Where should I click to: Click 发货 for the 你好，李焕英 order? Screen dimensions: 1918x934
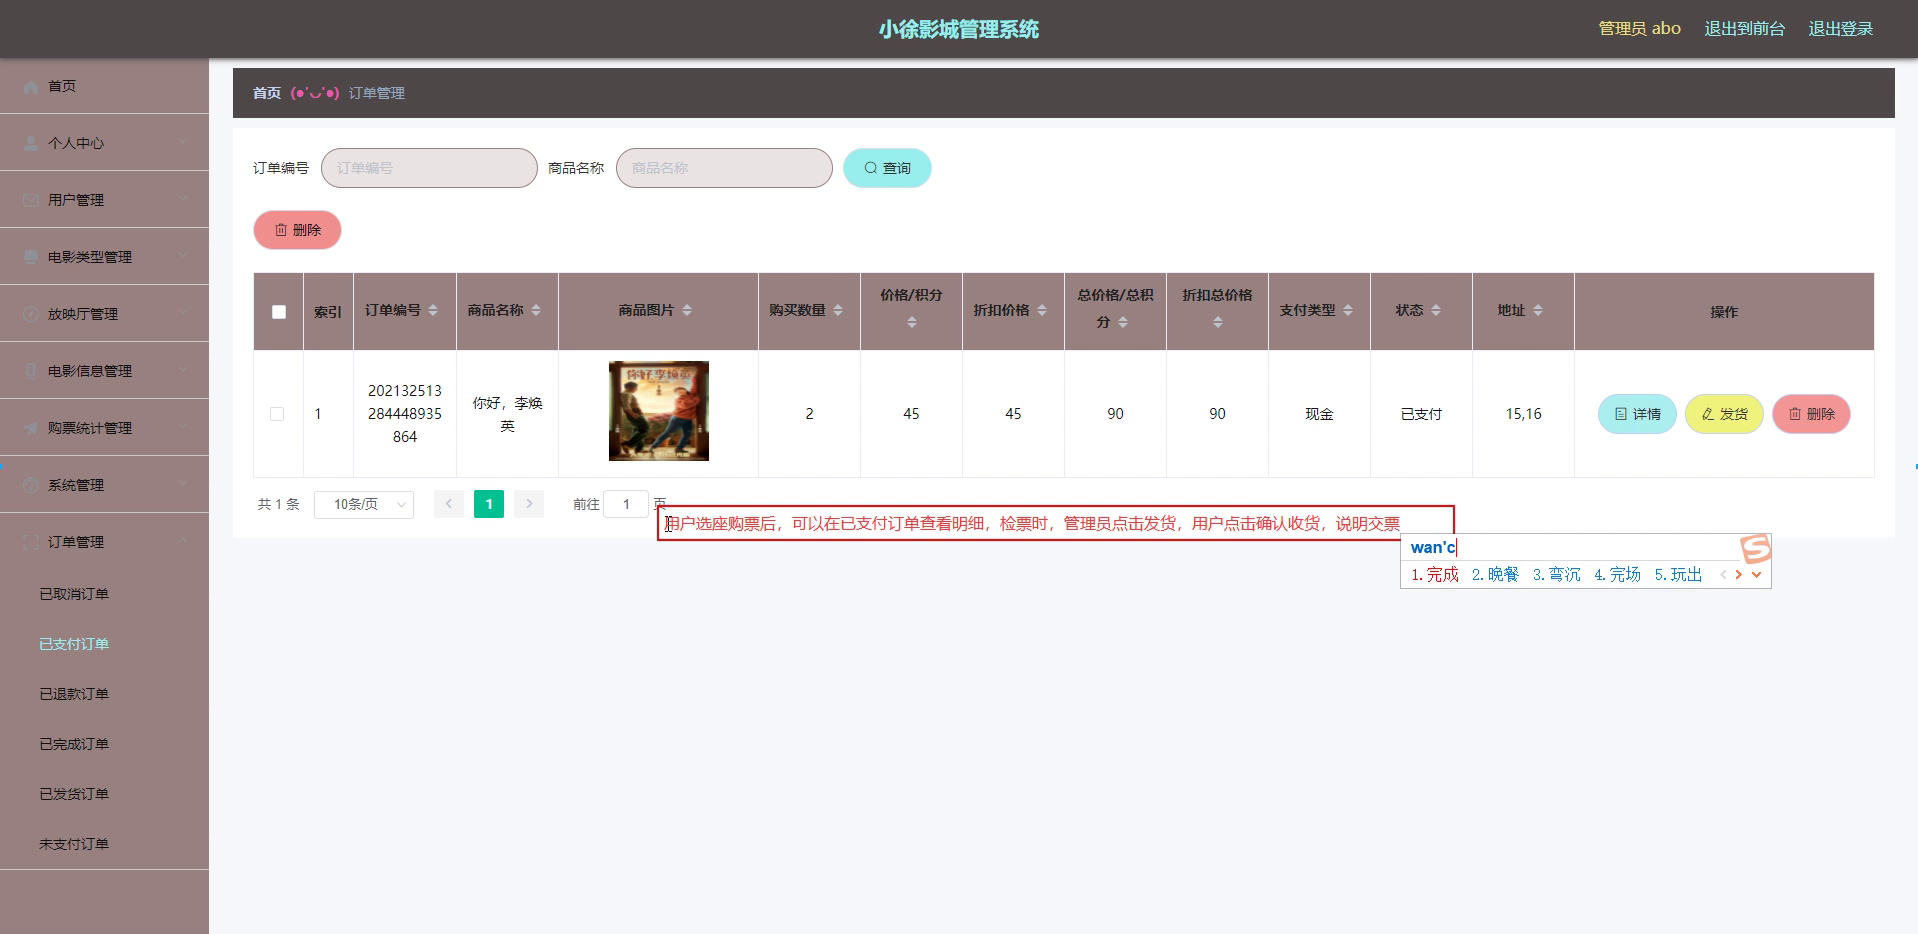[1724, 414]
